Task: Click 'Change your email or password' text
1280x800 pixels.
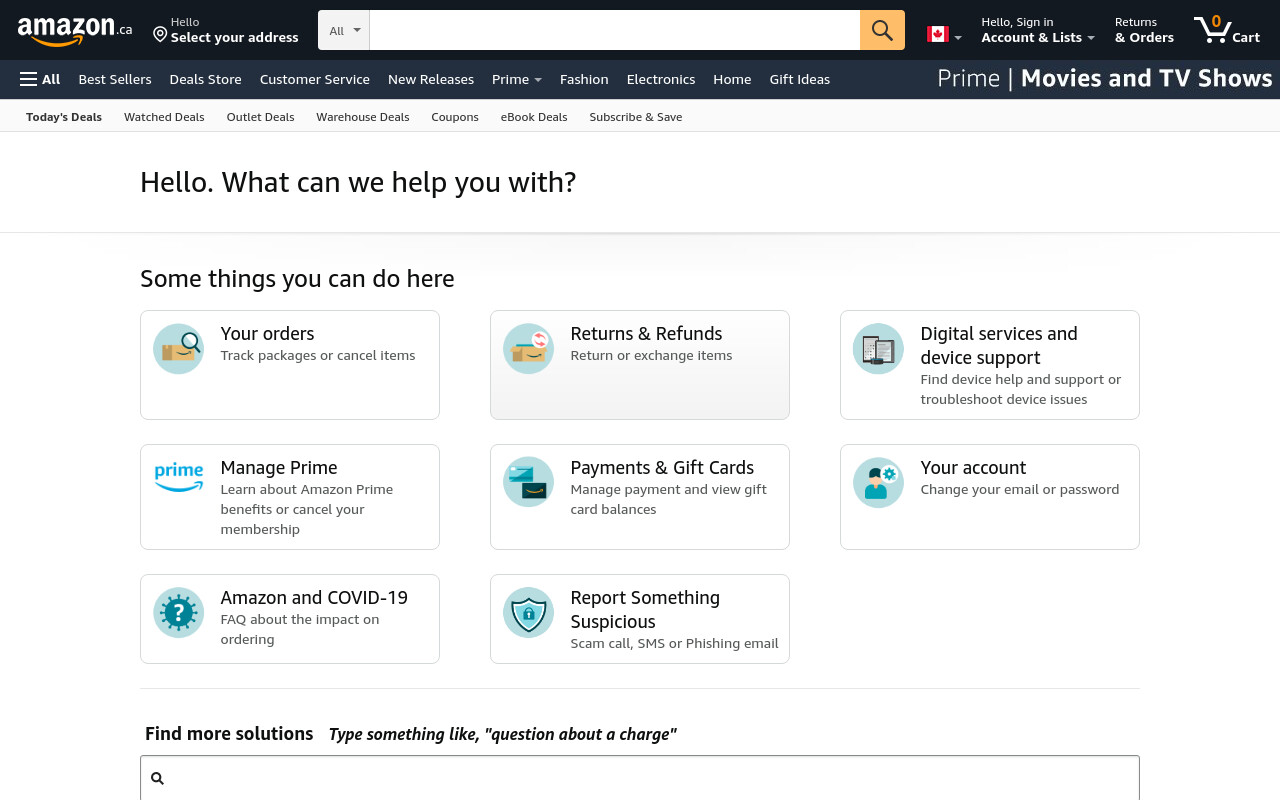Action: click(1020, 490)
